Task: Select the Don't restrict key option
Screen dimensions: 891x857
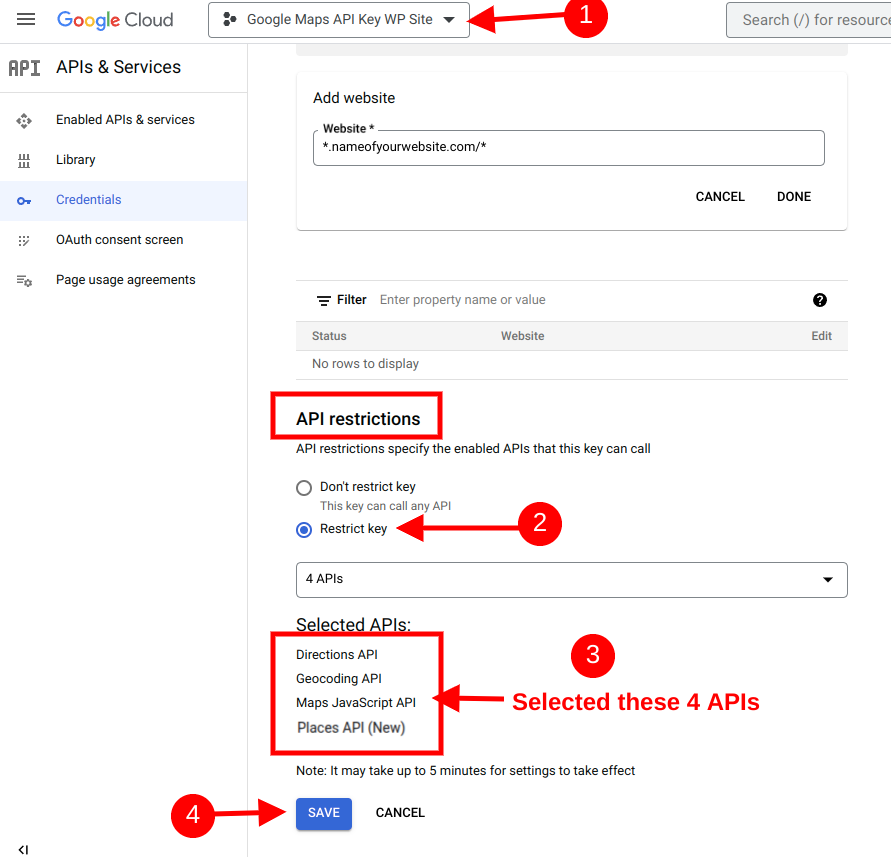Action: click(303, 487)
